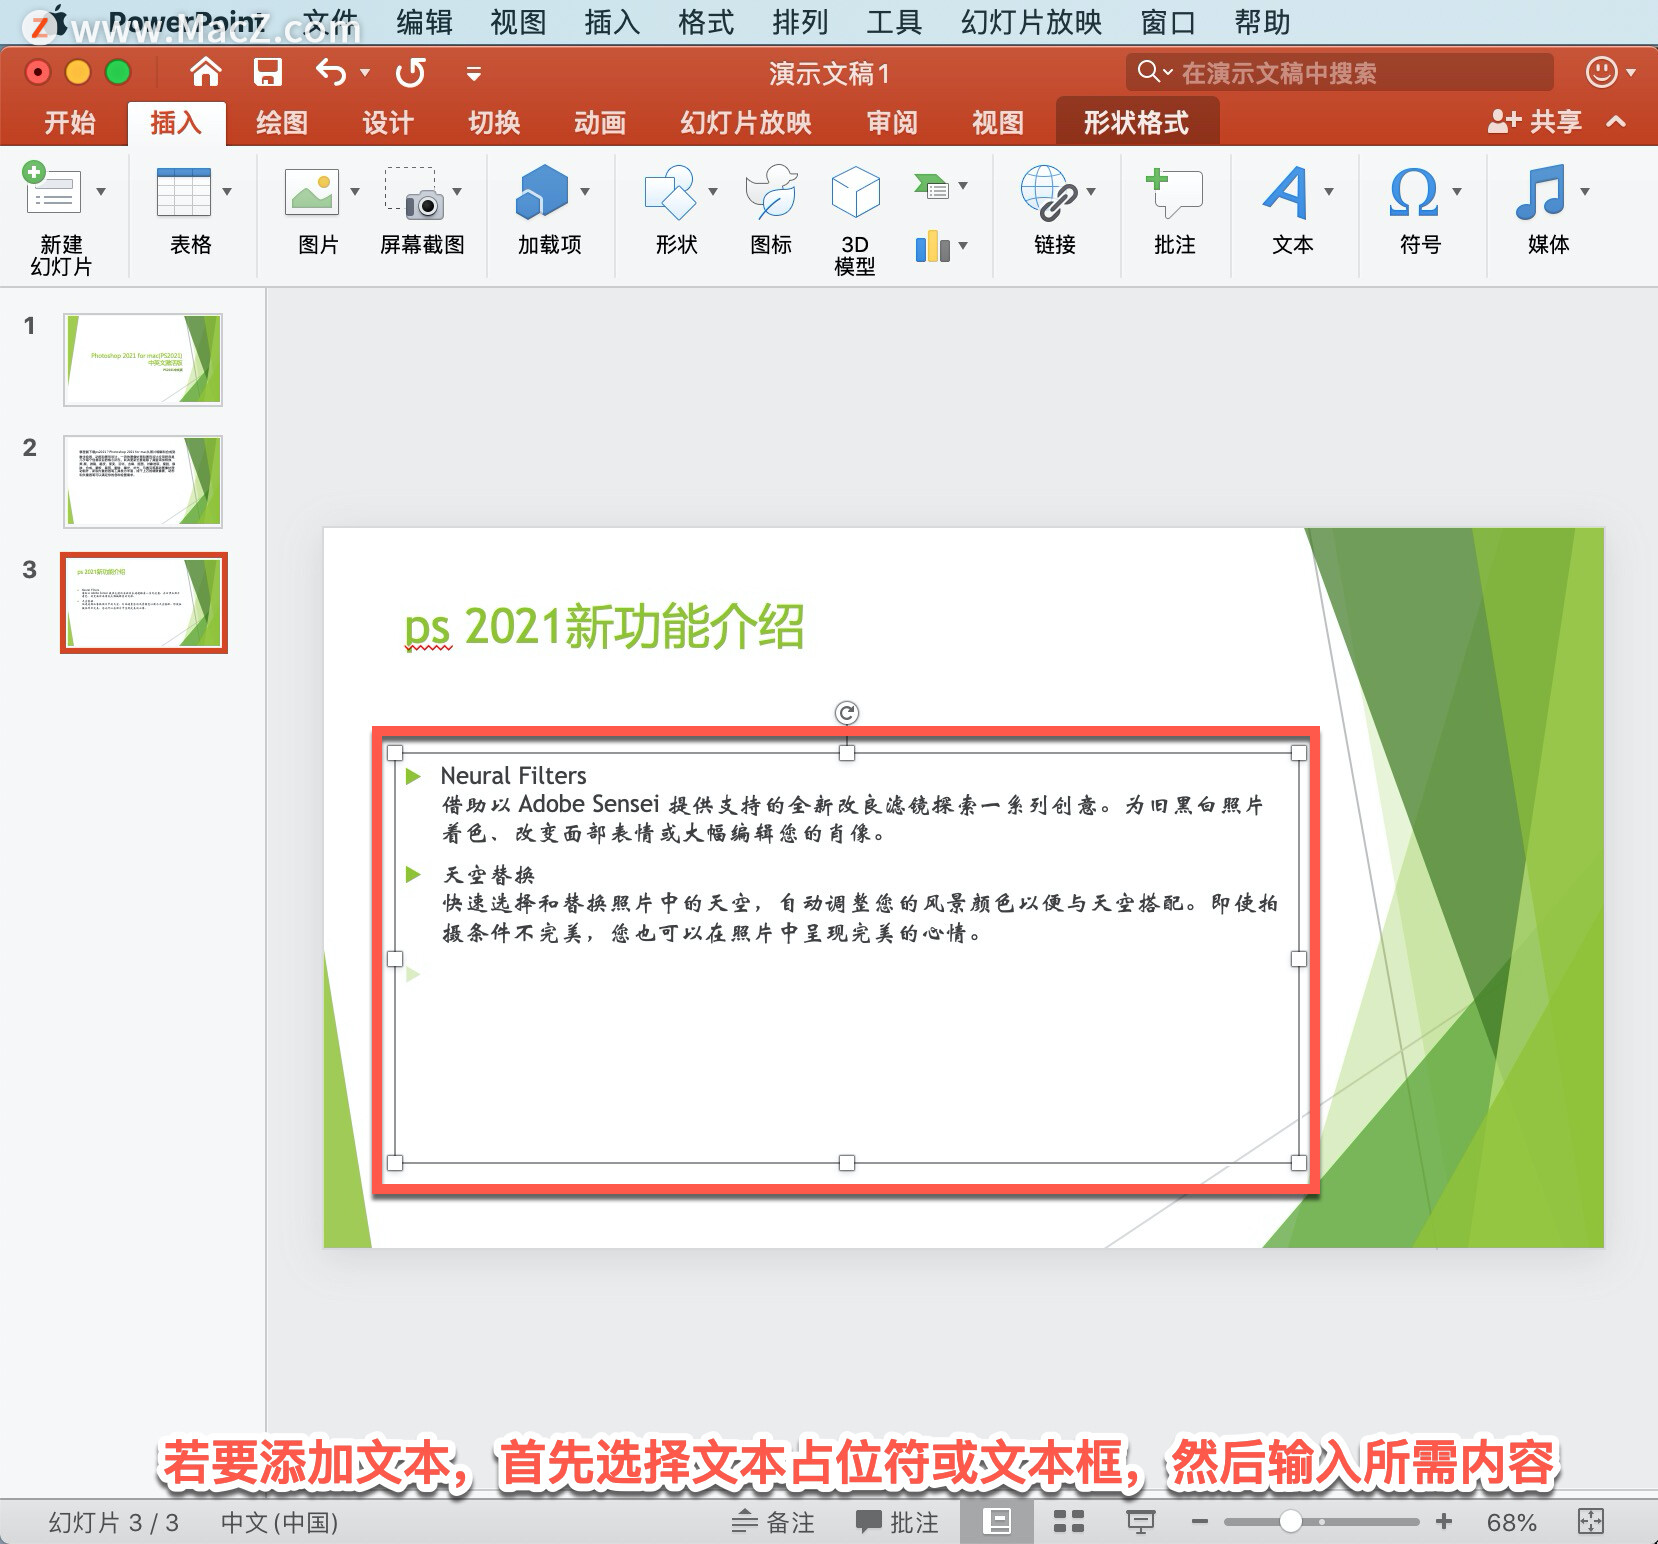The image size is (1658, 1544).
Task: Expand the shapes dropdown arrow
Action: [713, 191]
